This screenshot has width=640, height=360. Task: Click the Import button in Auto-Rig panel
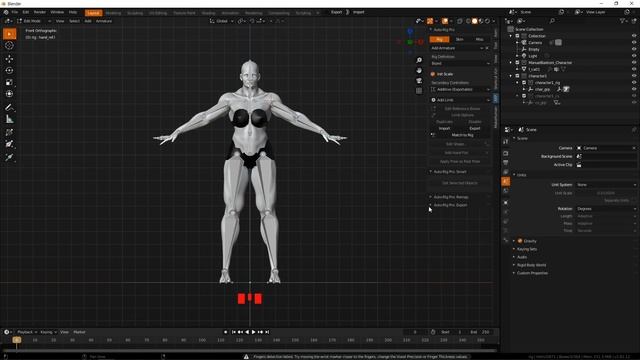click(x=445, y=128)
